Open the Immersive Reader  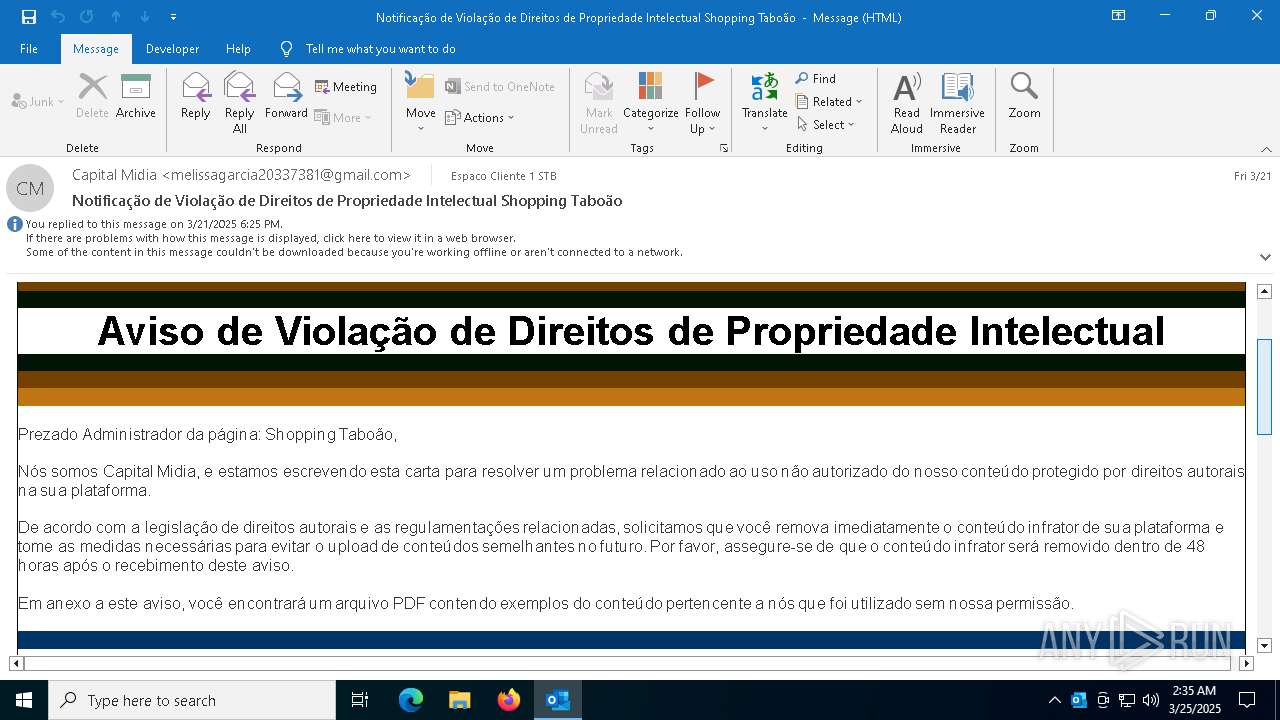tap(958, 102)
